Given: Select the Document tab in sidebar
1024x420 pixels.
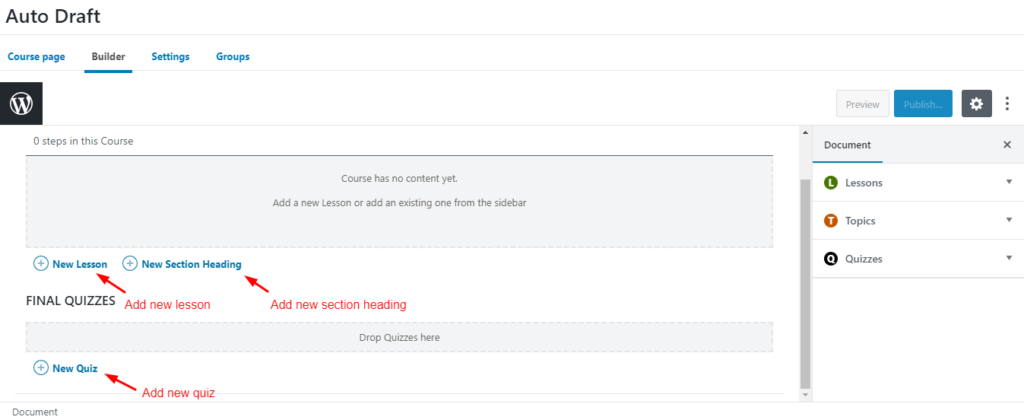Looking at the screenshot, I should click(847, 145).
